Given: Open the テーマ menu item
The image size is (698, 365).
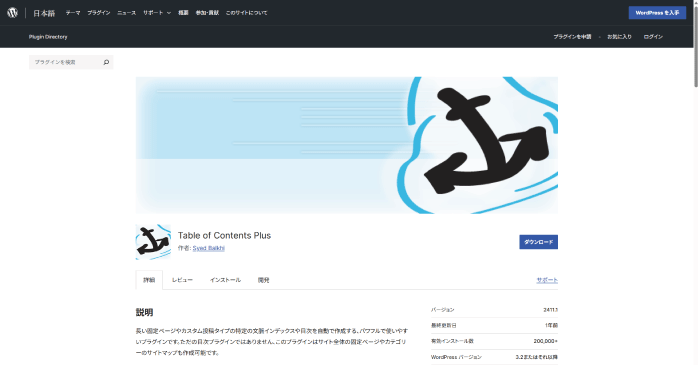Looking at the screenshot, I should click(x=73, y=13).
